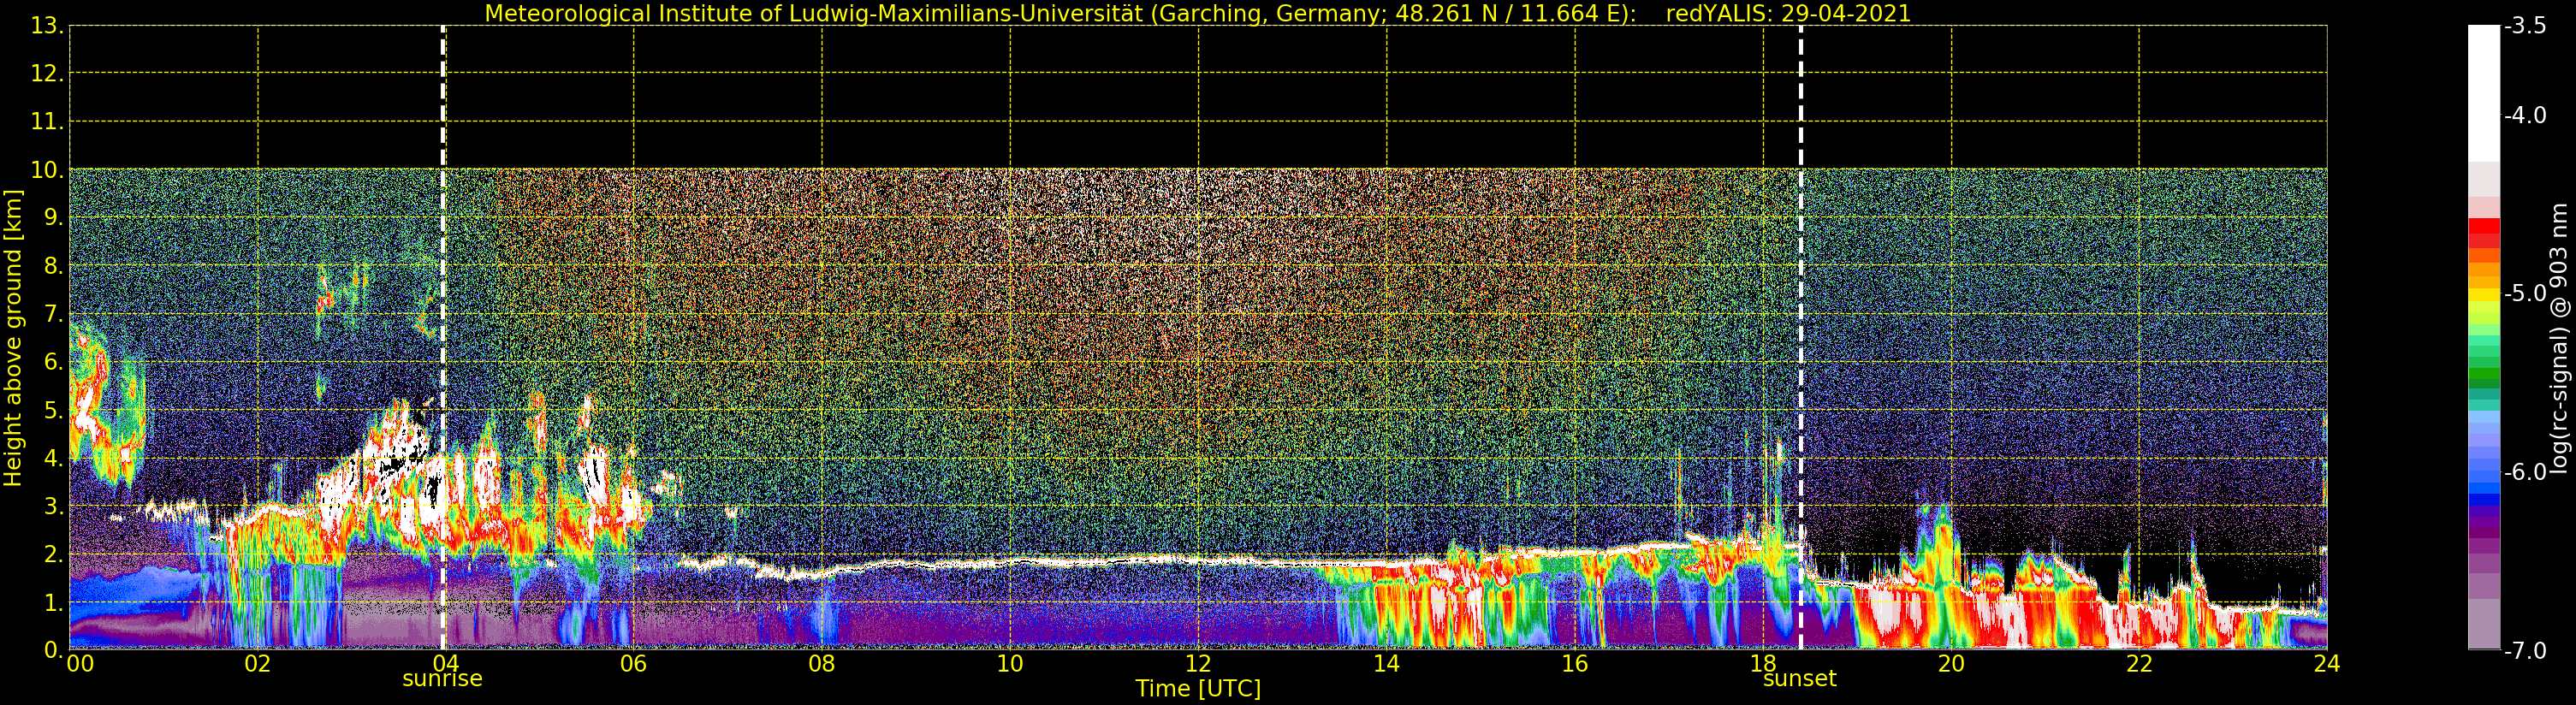The width and height of the screenshot is (2576, 705).
Task: Click height axis tick label 4
Action: [x=53, y=458]
